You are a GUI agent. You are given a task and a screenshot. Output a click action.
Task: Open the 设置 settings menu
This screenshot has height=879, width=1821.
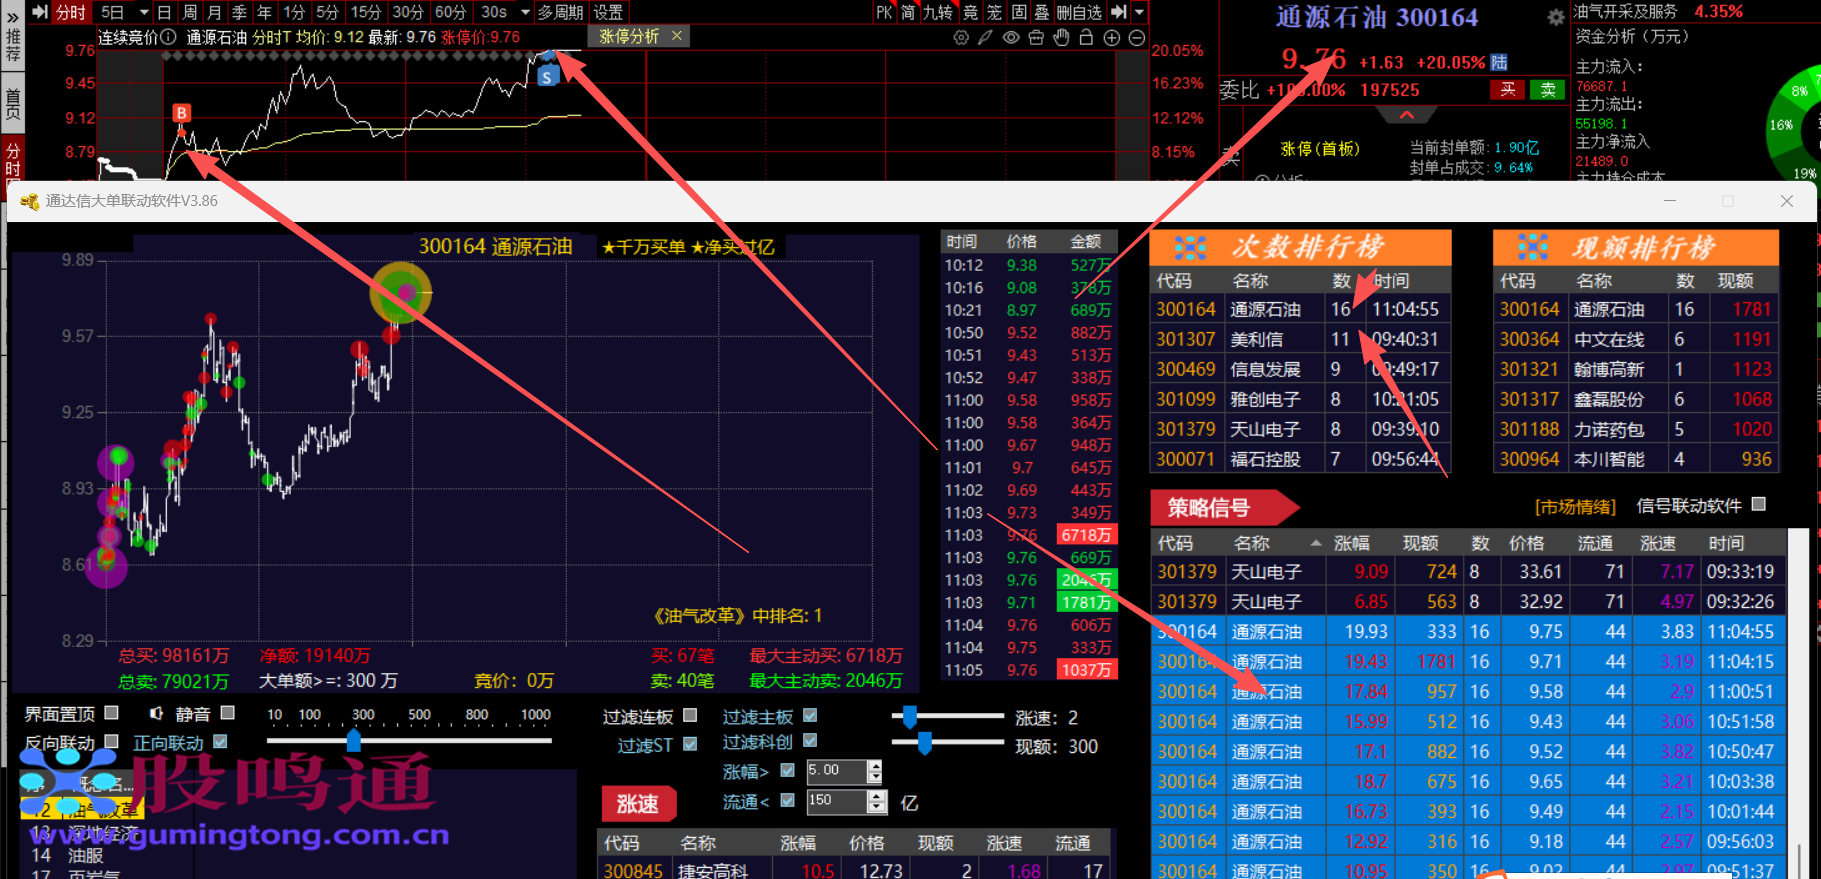[608, 12]
